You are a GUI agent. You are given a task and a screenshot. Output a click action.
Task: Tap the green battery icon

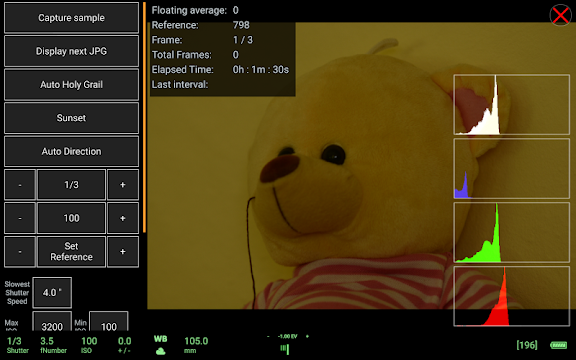click(558, 345)
